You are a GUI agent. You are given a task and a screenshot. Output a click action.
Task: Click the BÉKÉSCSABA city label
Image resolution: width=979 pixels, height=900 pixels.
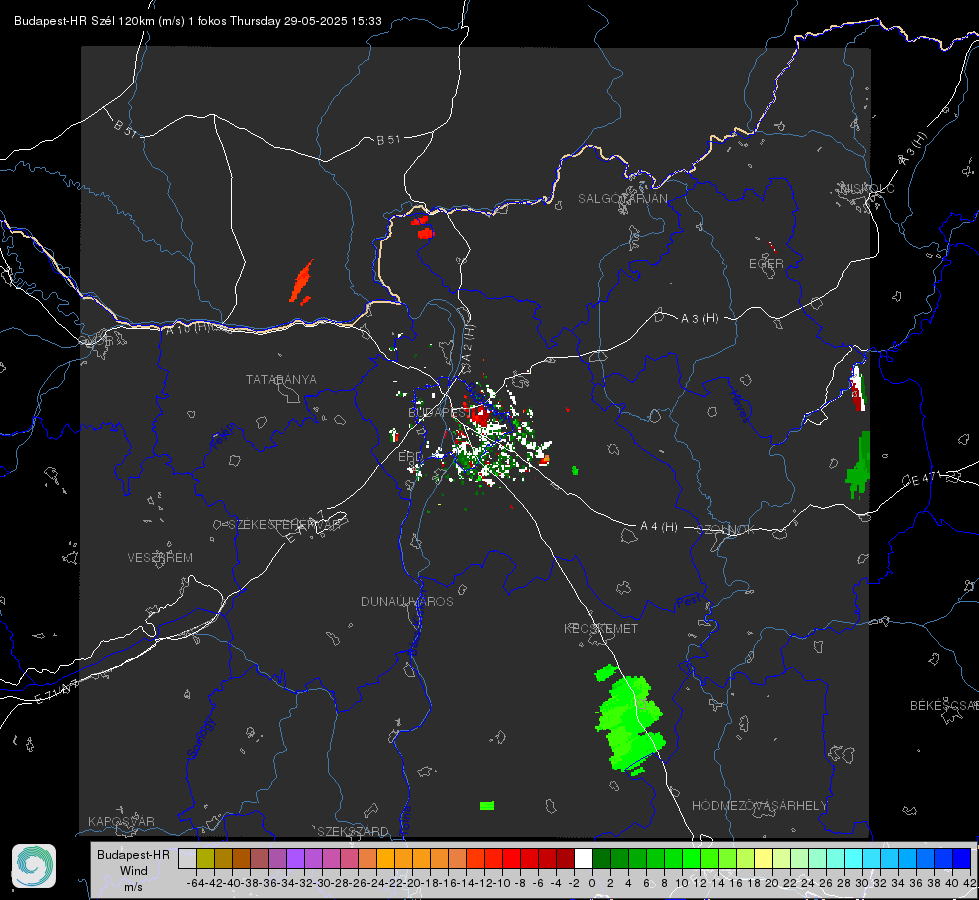tap(944, 706)
